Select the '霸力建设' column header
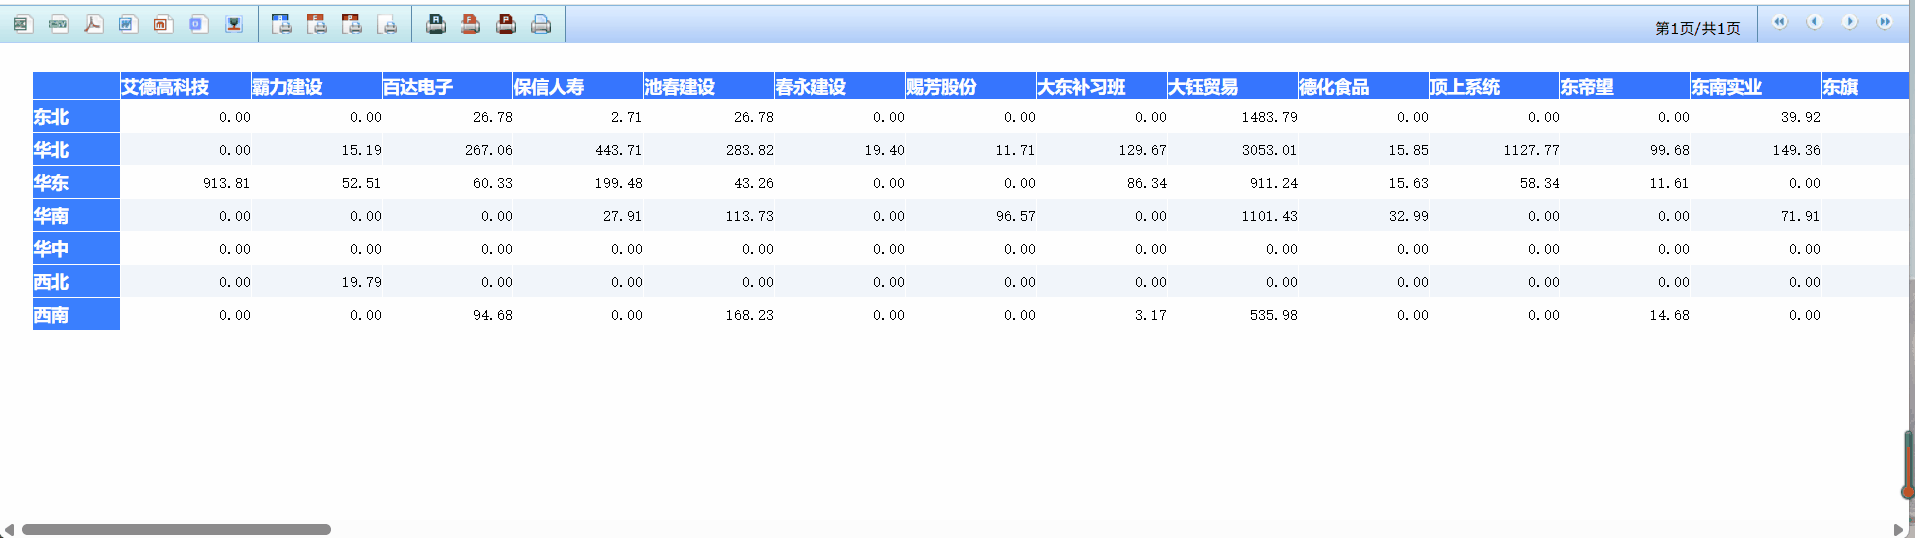Screen dimensions: 1915x538 pos(317,86)
